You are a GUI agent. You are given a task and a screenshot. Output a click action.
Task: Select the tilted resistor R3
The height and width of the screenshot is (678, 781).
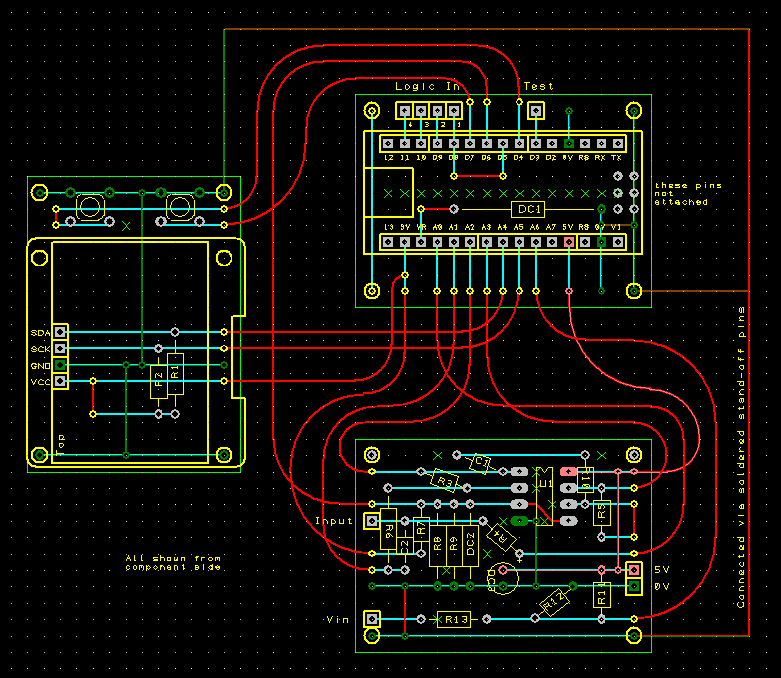[x=444, y=481]
